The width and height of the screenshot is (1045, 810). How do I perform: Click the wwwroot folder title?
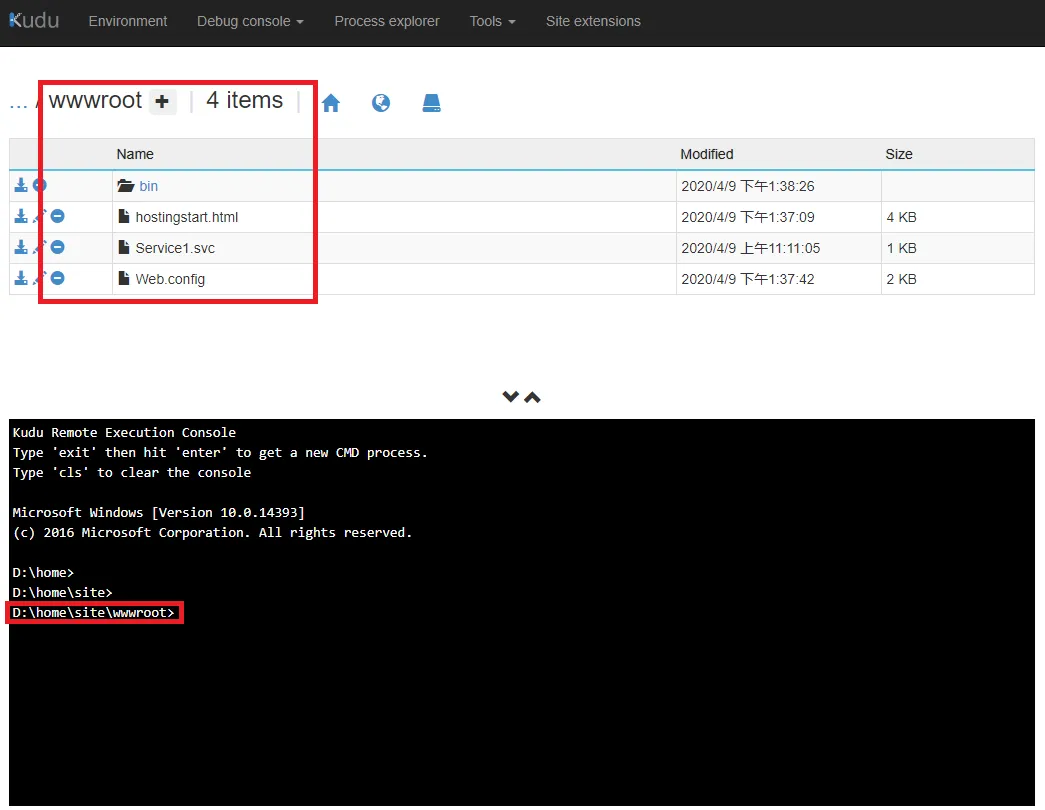[x=95, y=101]
